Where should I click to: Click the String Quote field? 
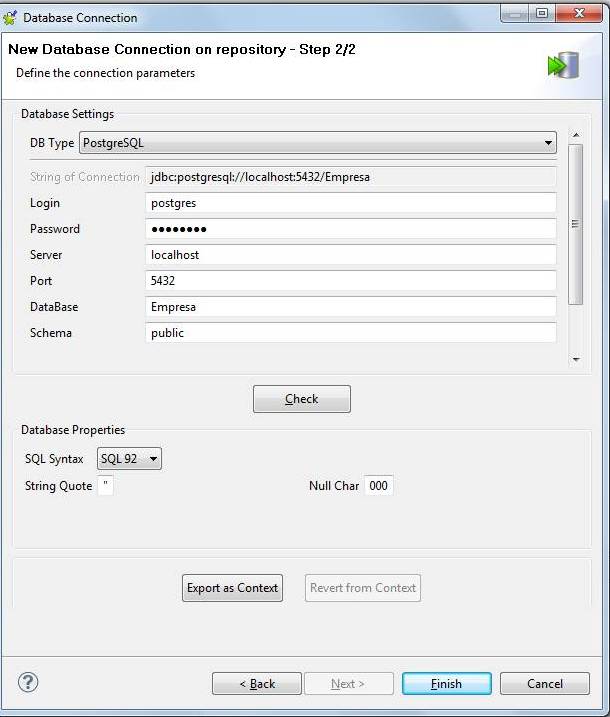tap(106, 486)
